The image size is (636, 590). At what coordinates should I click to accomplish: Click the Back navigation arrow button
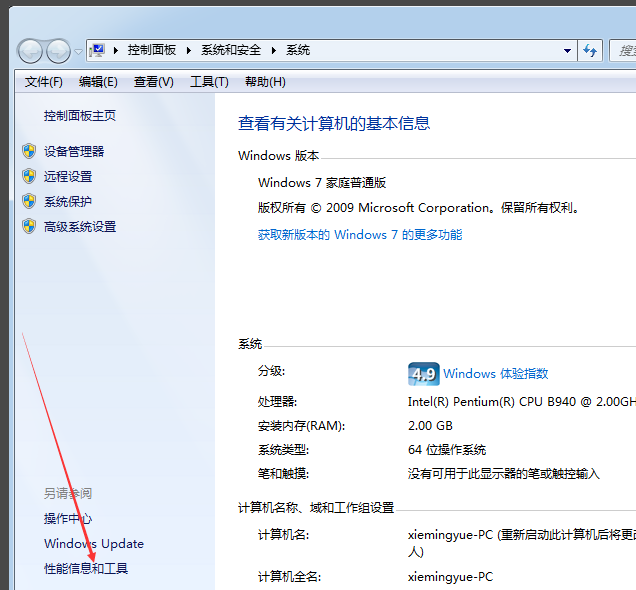click(30, 50)
